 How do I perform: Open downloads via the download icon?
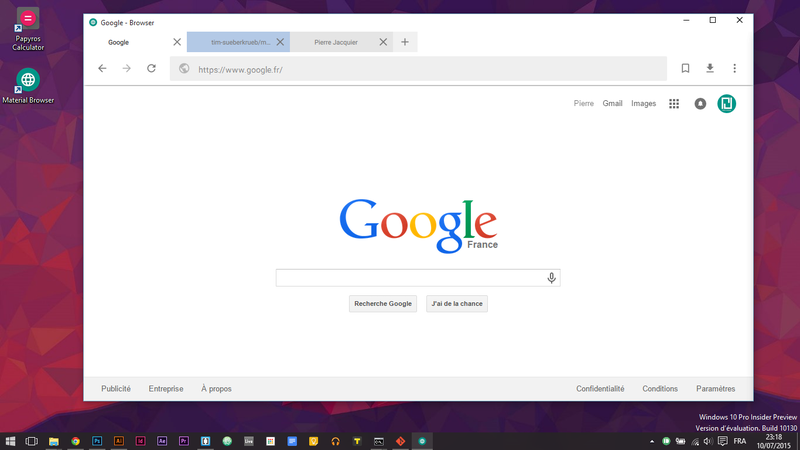710,68
